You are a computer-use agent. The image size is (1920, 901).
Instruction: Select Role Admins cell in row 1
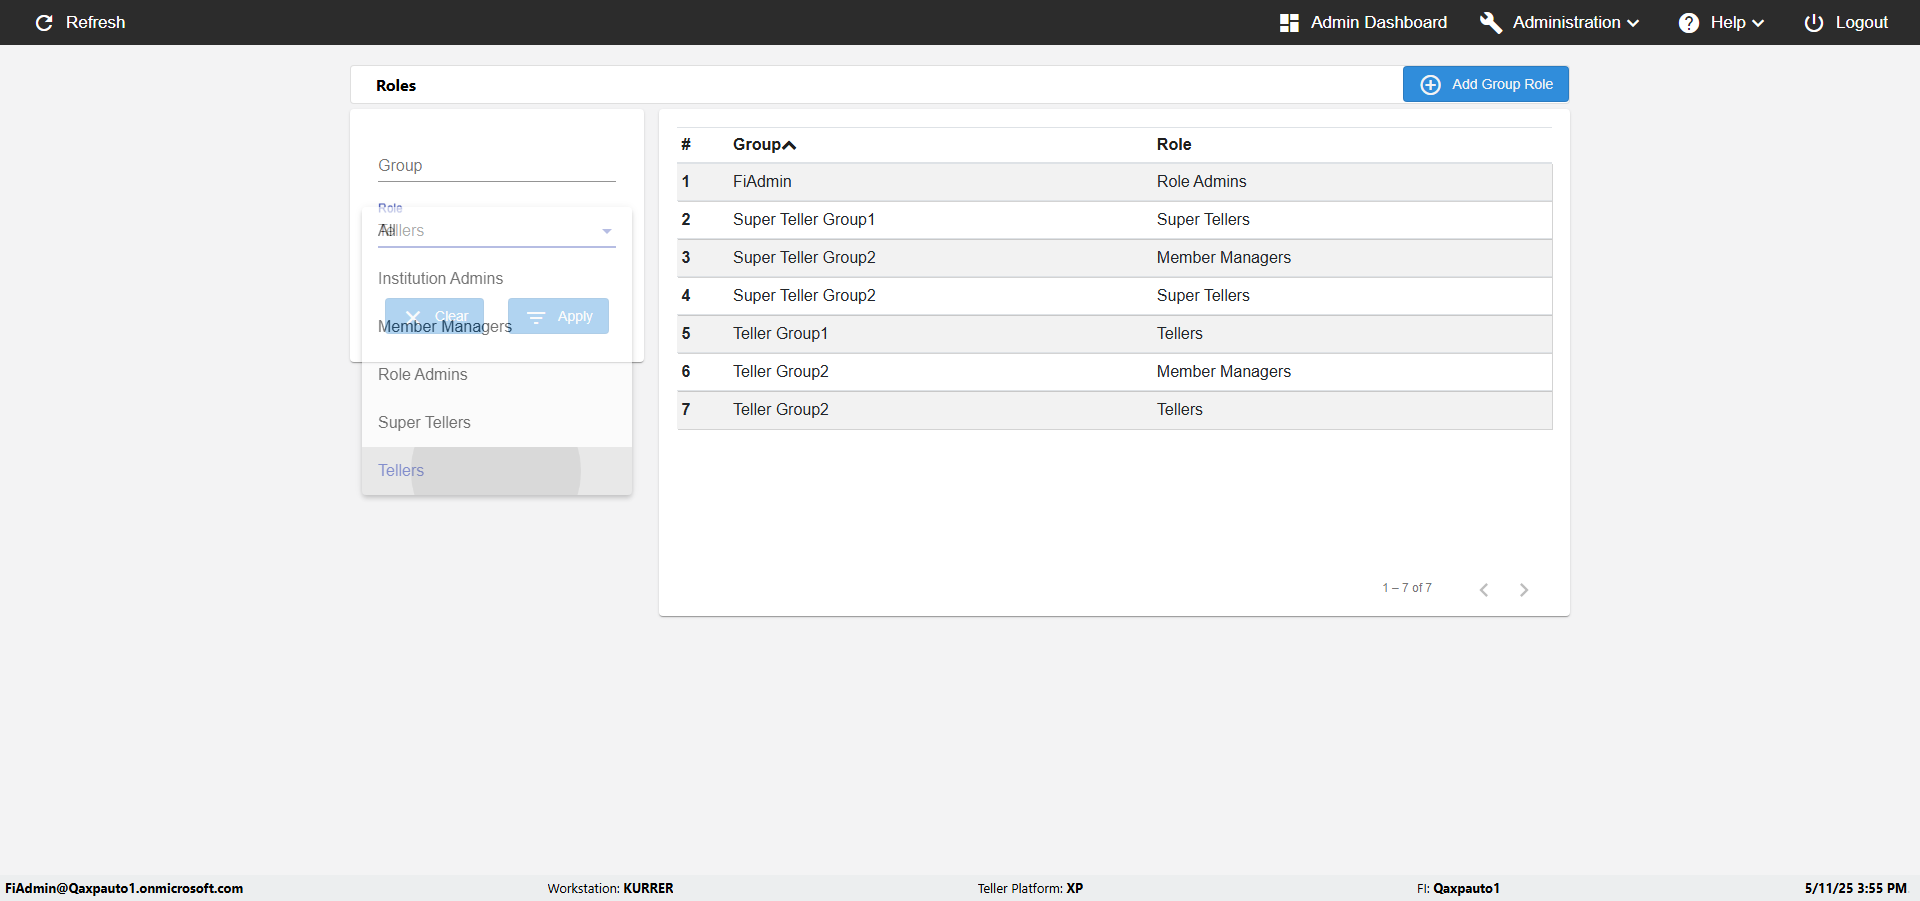pos(1201,181)
